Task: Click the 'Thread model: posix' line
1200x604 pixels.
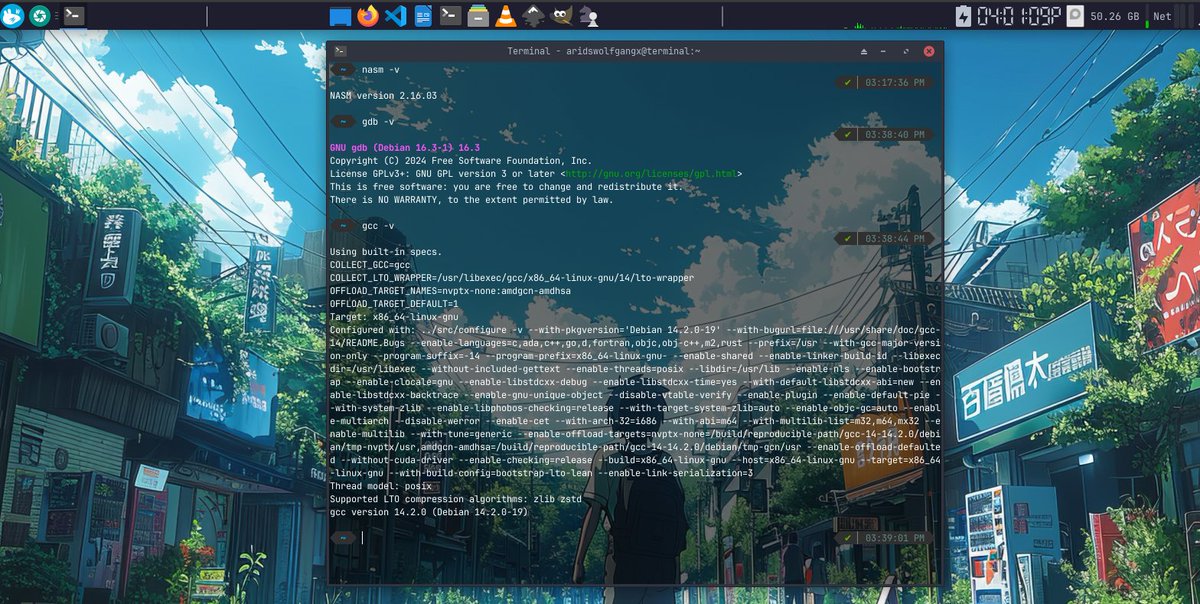Action: (x=381, y=485)
